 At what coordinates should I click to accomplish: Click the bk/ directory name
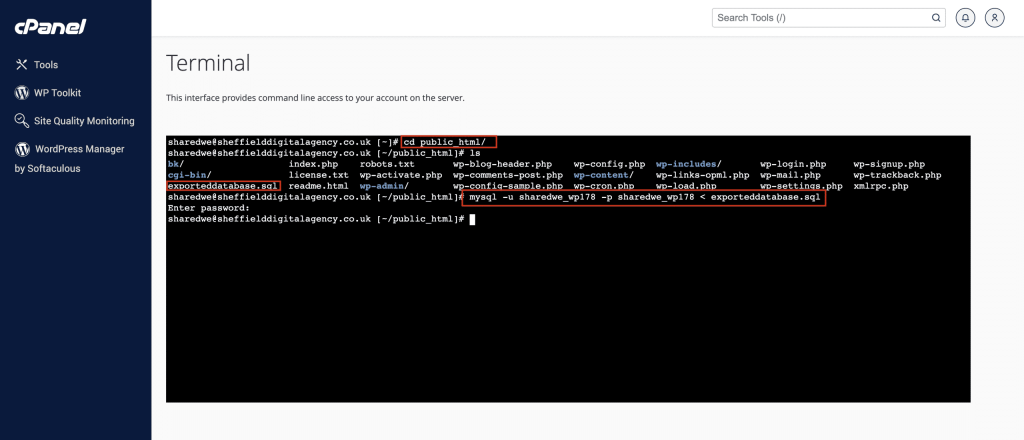tap(176, 164)
